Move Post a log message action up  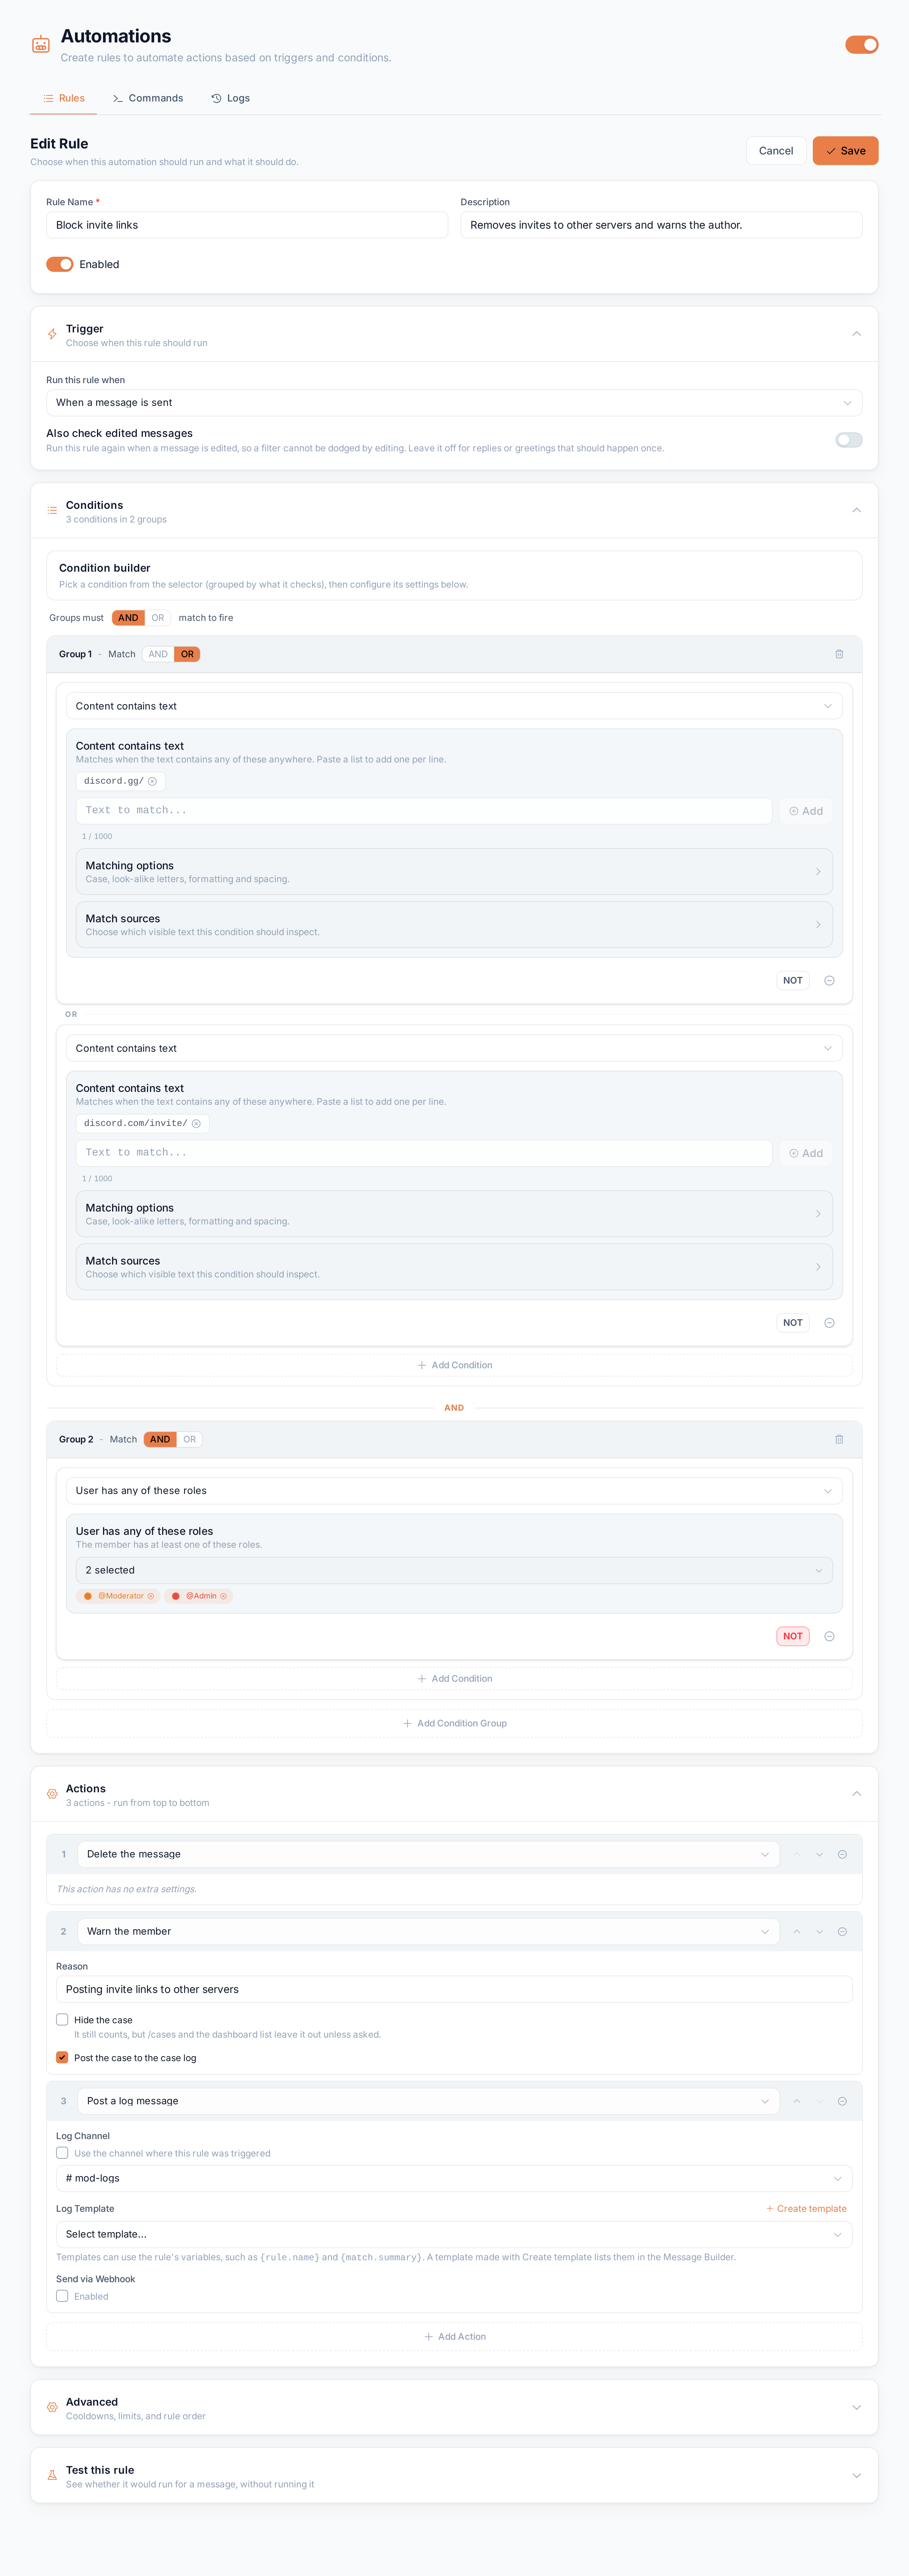[797, 2101]
